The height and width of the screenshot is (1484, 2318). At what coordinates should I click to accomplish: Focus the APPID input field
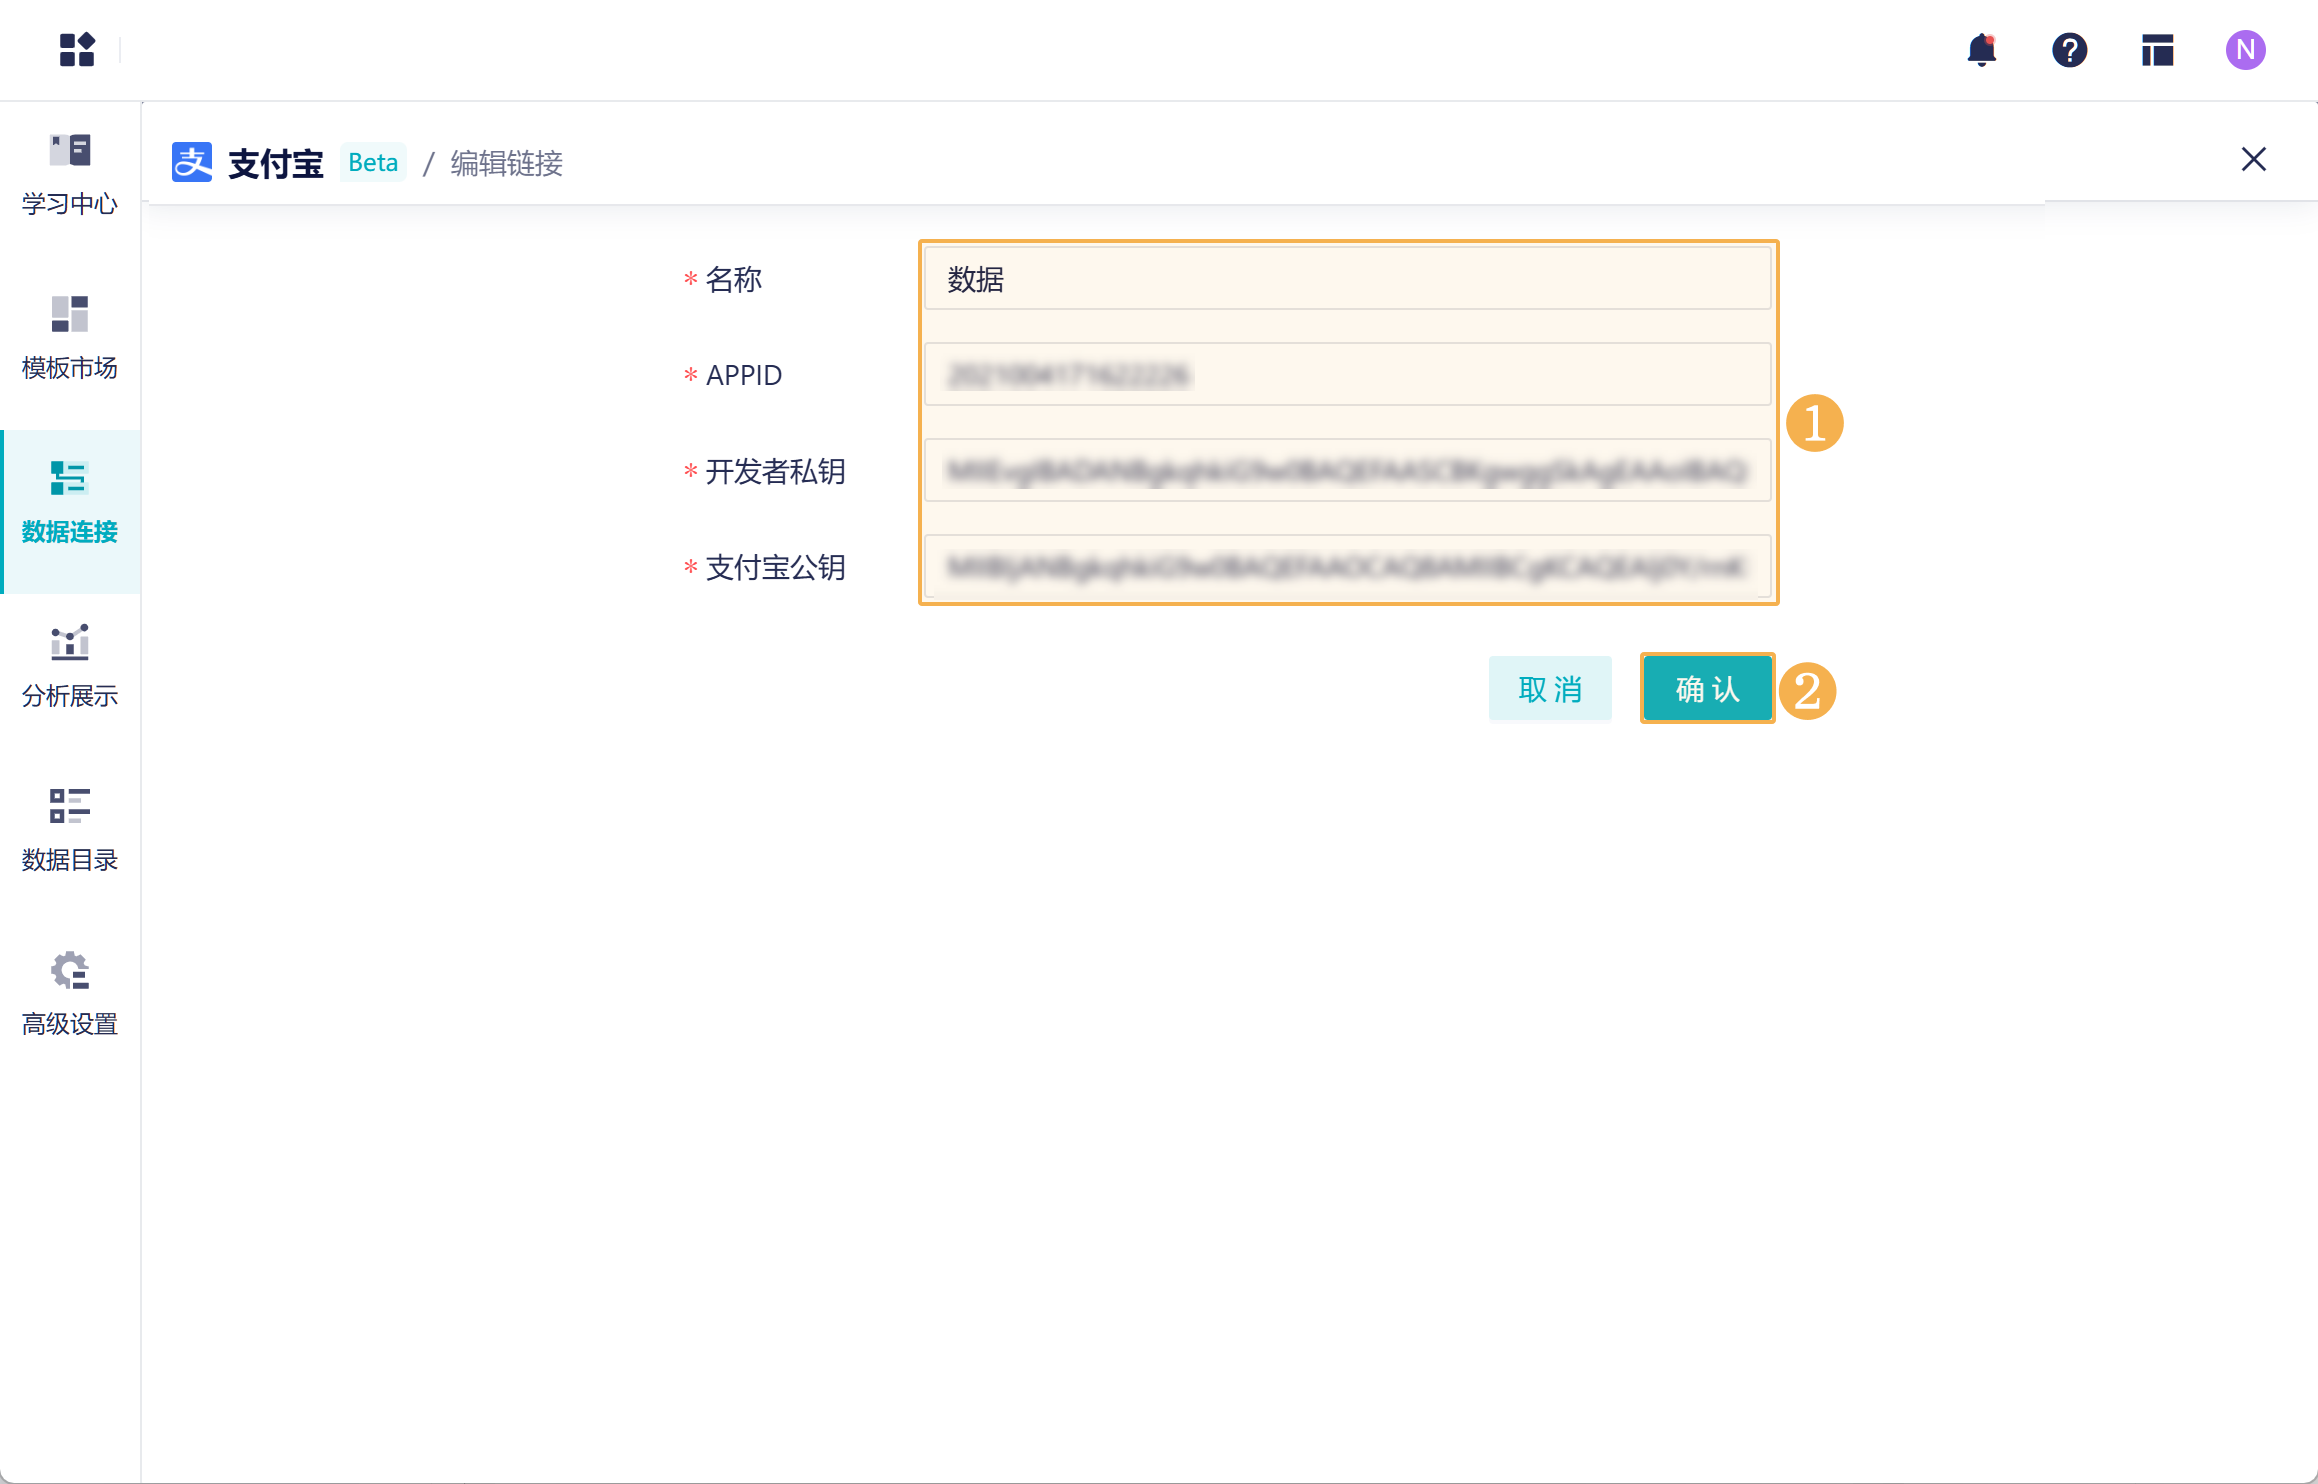(1346, 375)
